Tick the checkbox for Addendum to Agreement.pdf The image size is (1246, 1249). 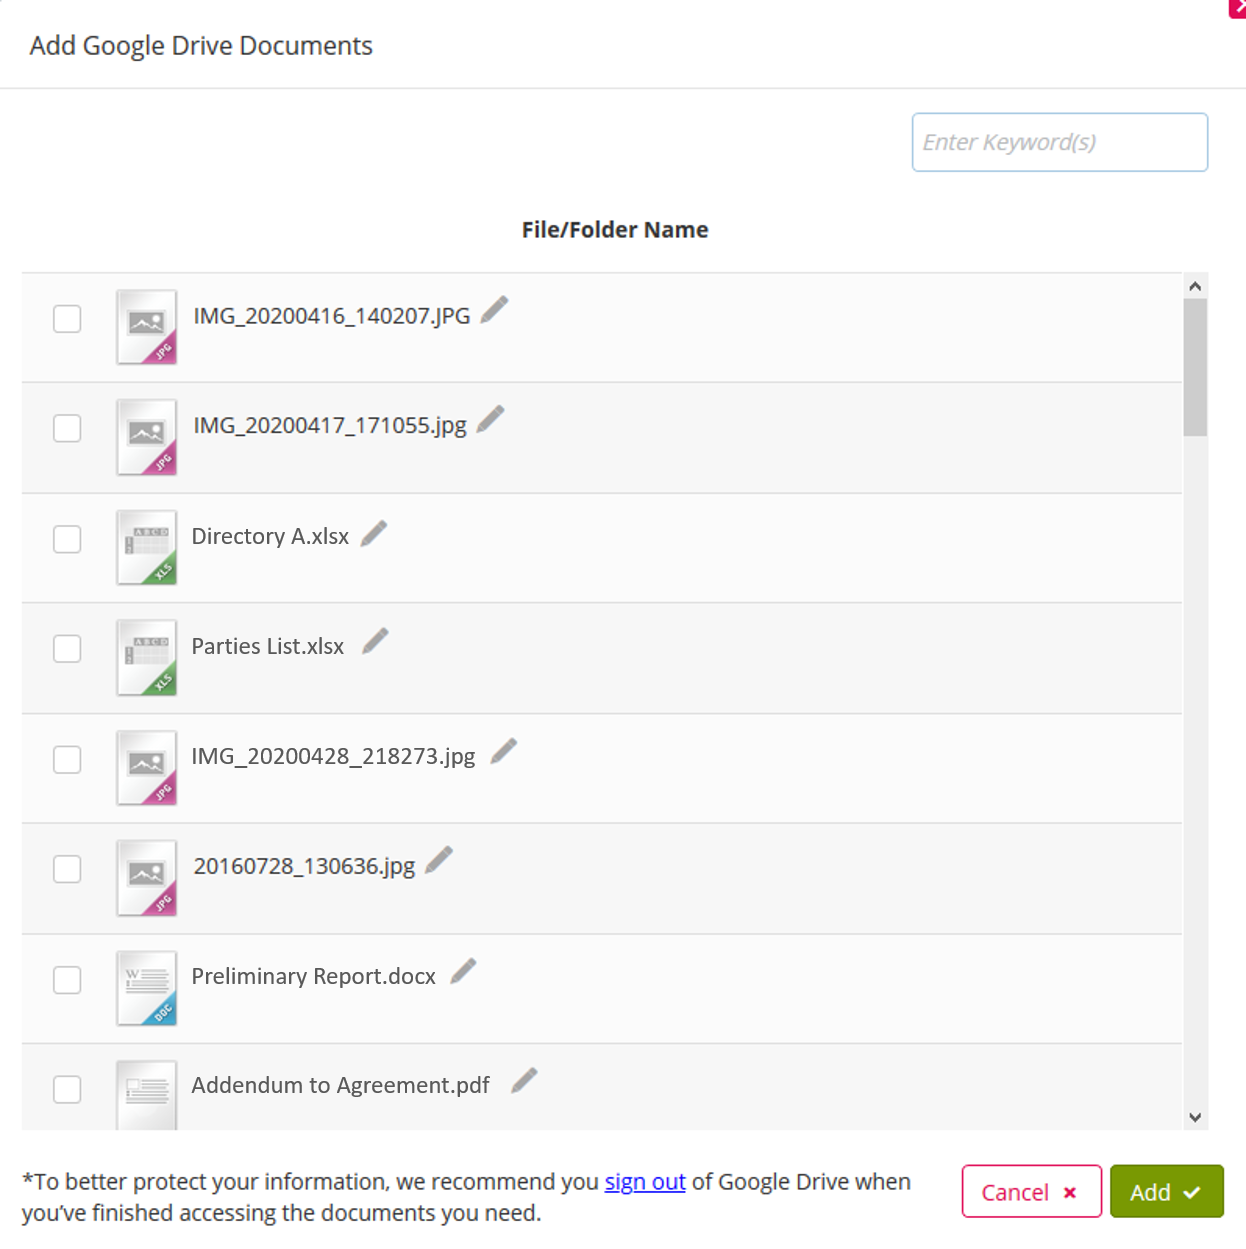(67, 1089)
